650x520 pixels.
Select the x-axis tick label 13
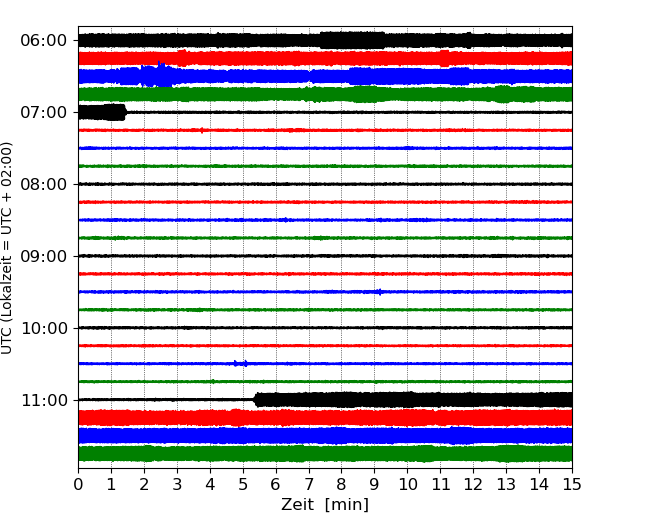(506, 484)
